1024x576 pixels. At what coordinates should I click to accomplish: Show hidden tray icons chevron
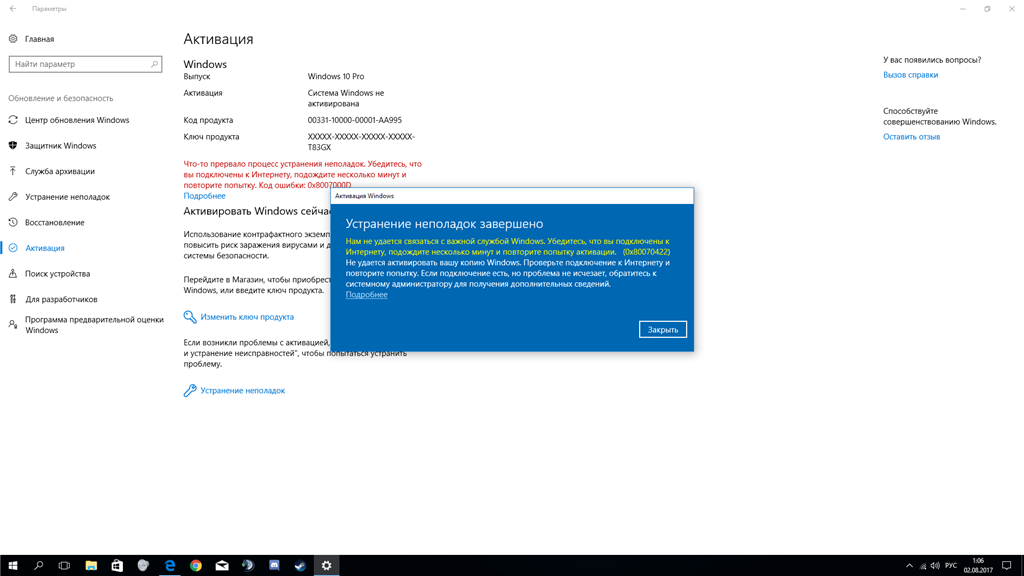click(909, 566)
